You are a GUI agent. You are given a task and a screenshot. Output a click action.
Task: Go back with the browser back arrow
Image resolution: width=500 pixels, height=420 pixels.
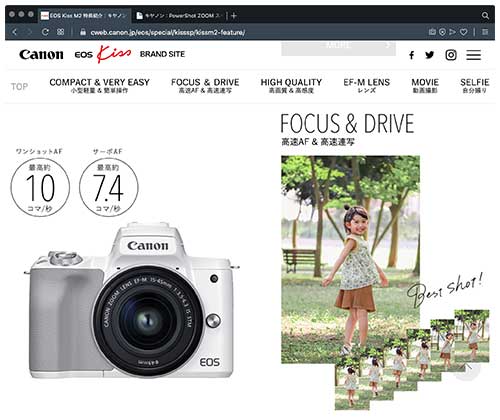coord(15,32)
